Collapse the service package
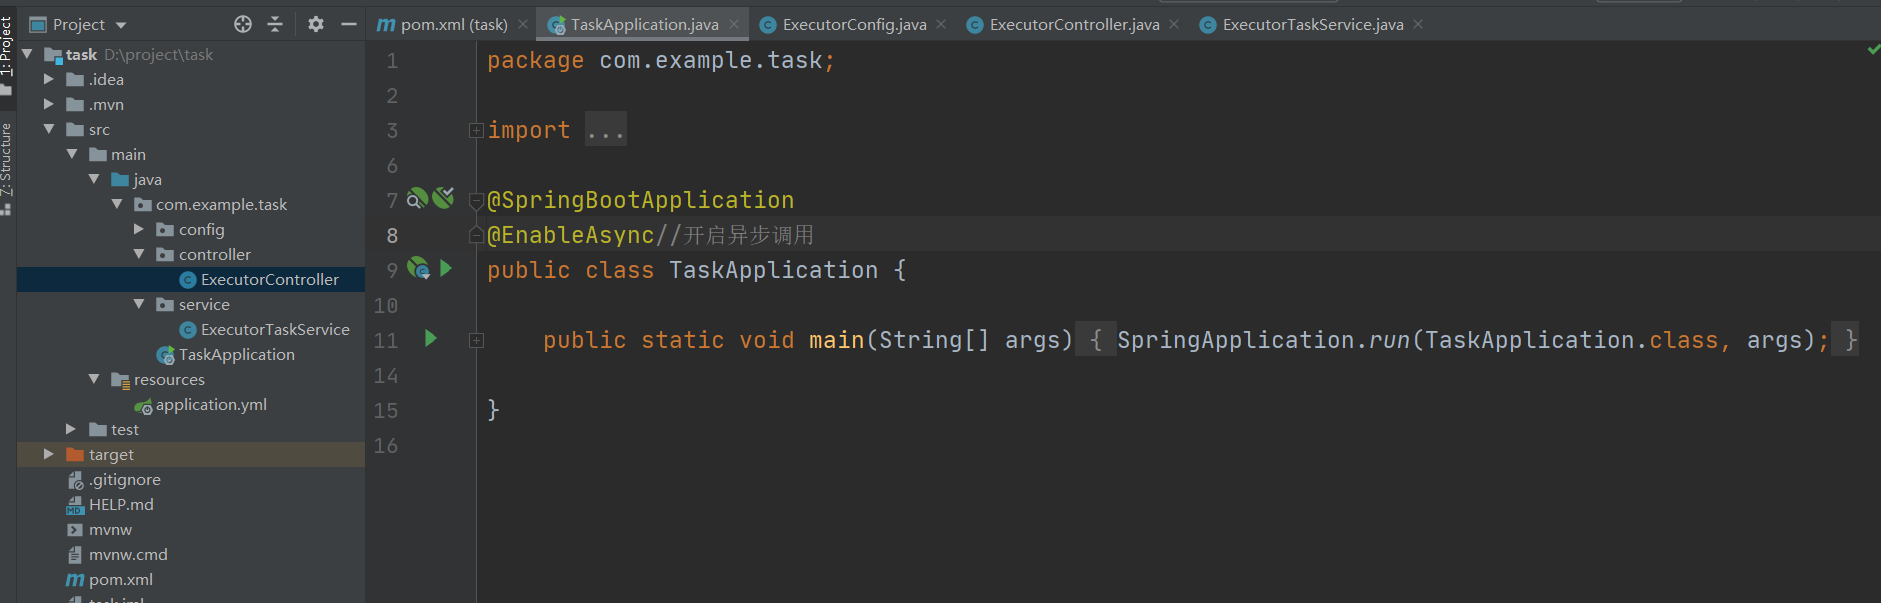The image size is (1881, 603). click(x=139, y=304)
